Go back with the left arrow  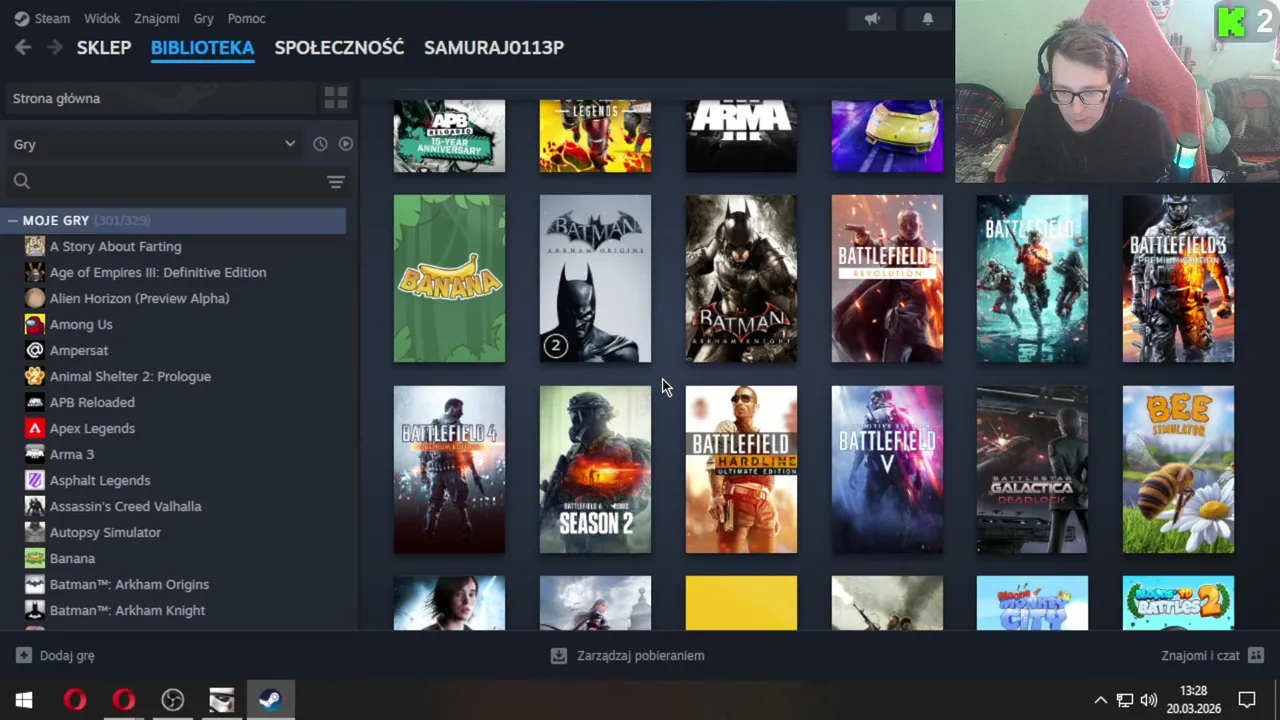click(23, 47)
